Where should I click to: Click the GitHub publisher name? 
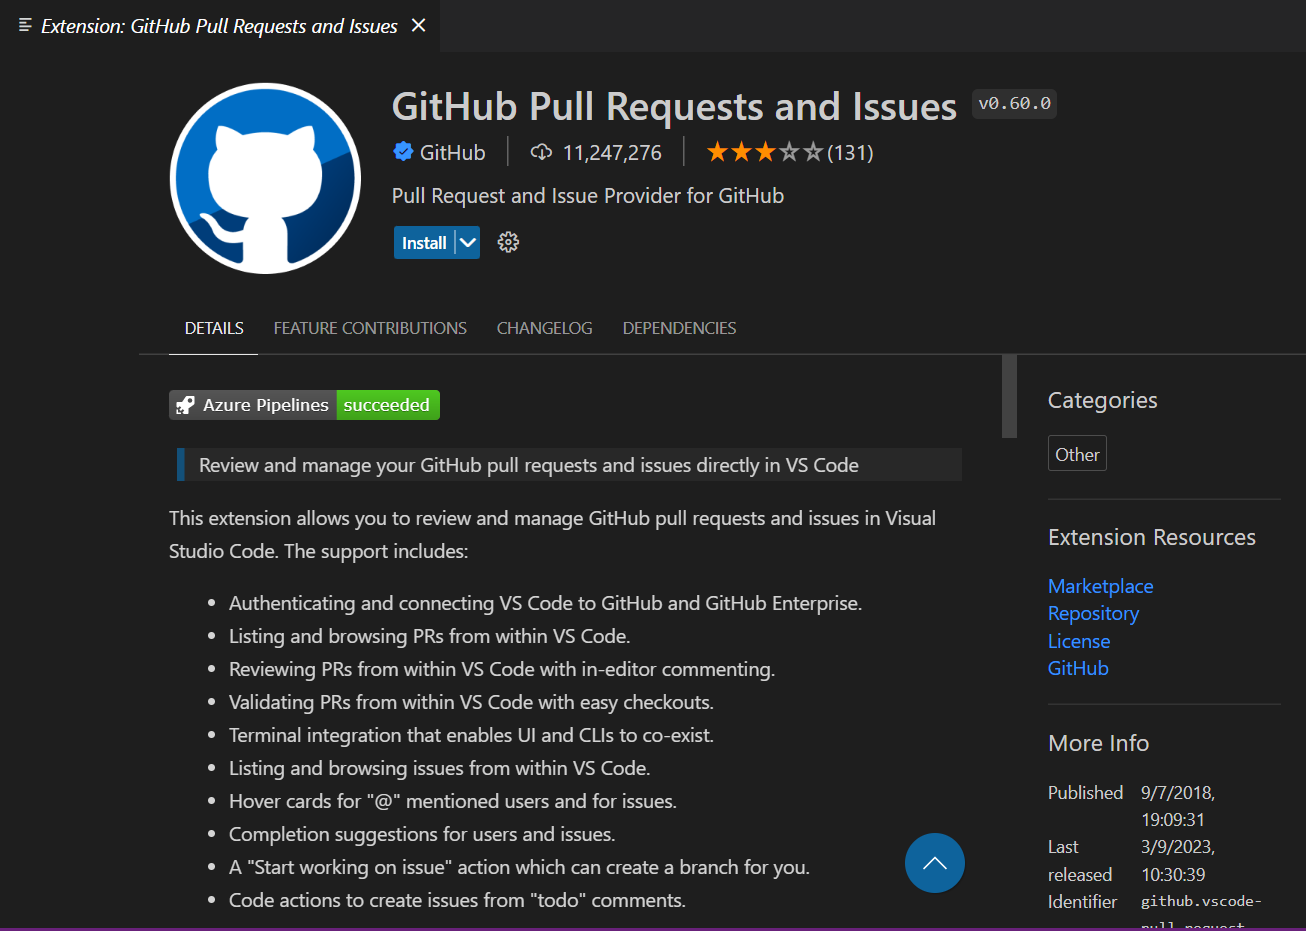452,152
